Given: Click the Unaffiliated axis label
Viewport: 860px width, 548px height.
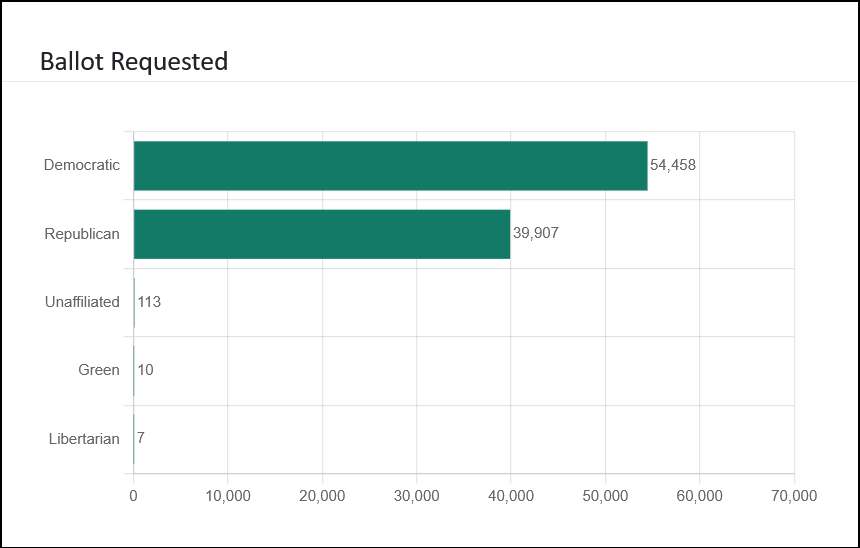Looking at the screenshot, I should 82,302.
